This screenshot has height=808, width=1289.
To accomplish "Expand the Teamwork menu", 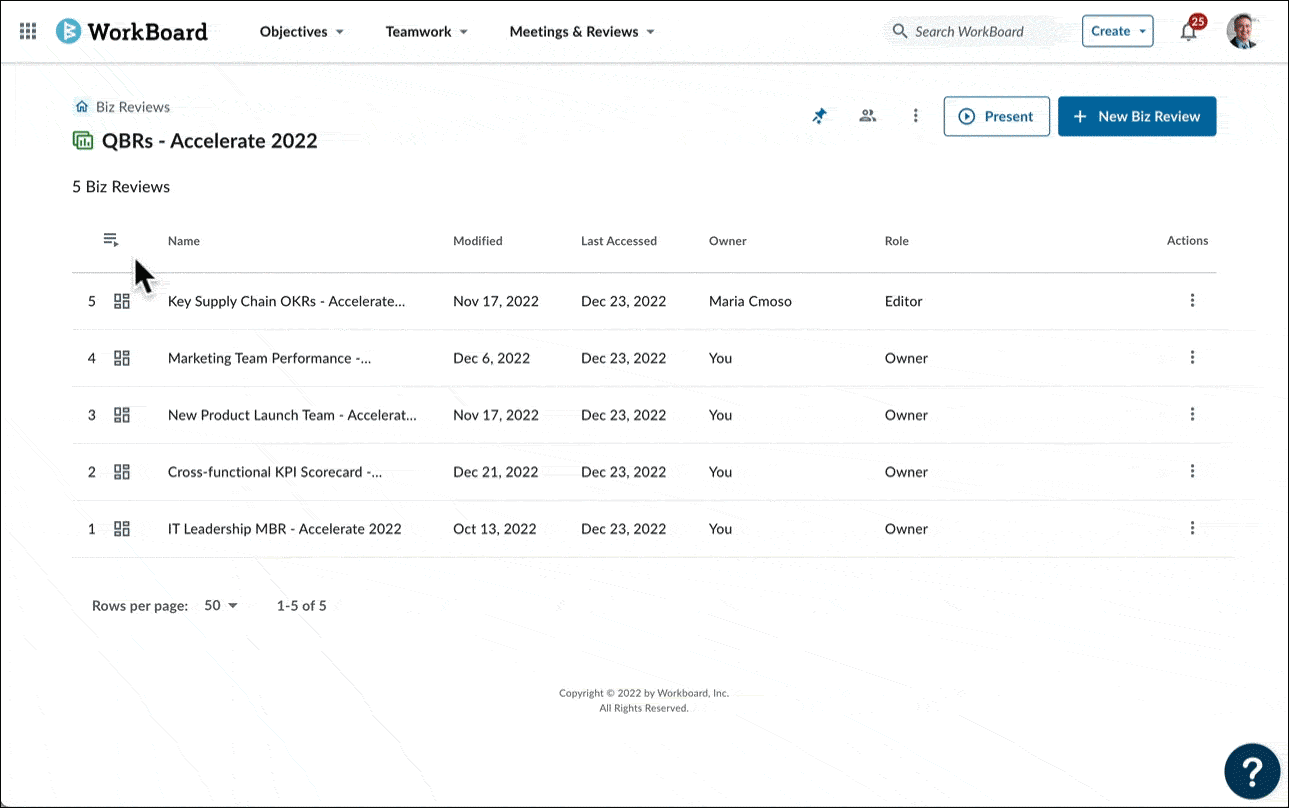I will tap(427, 32).
